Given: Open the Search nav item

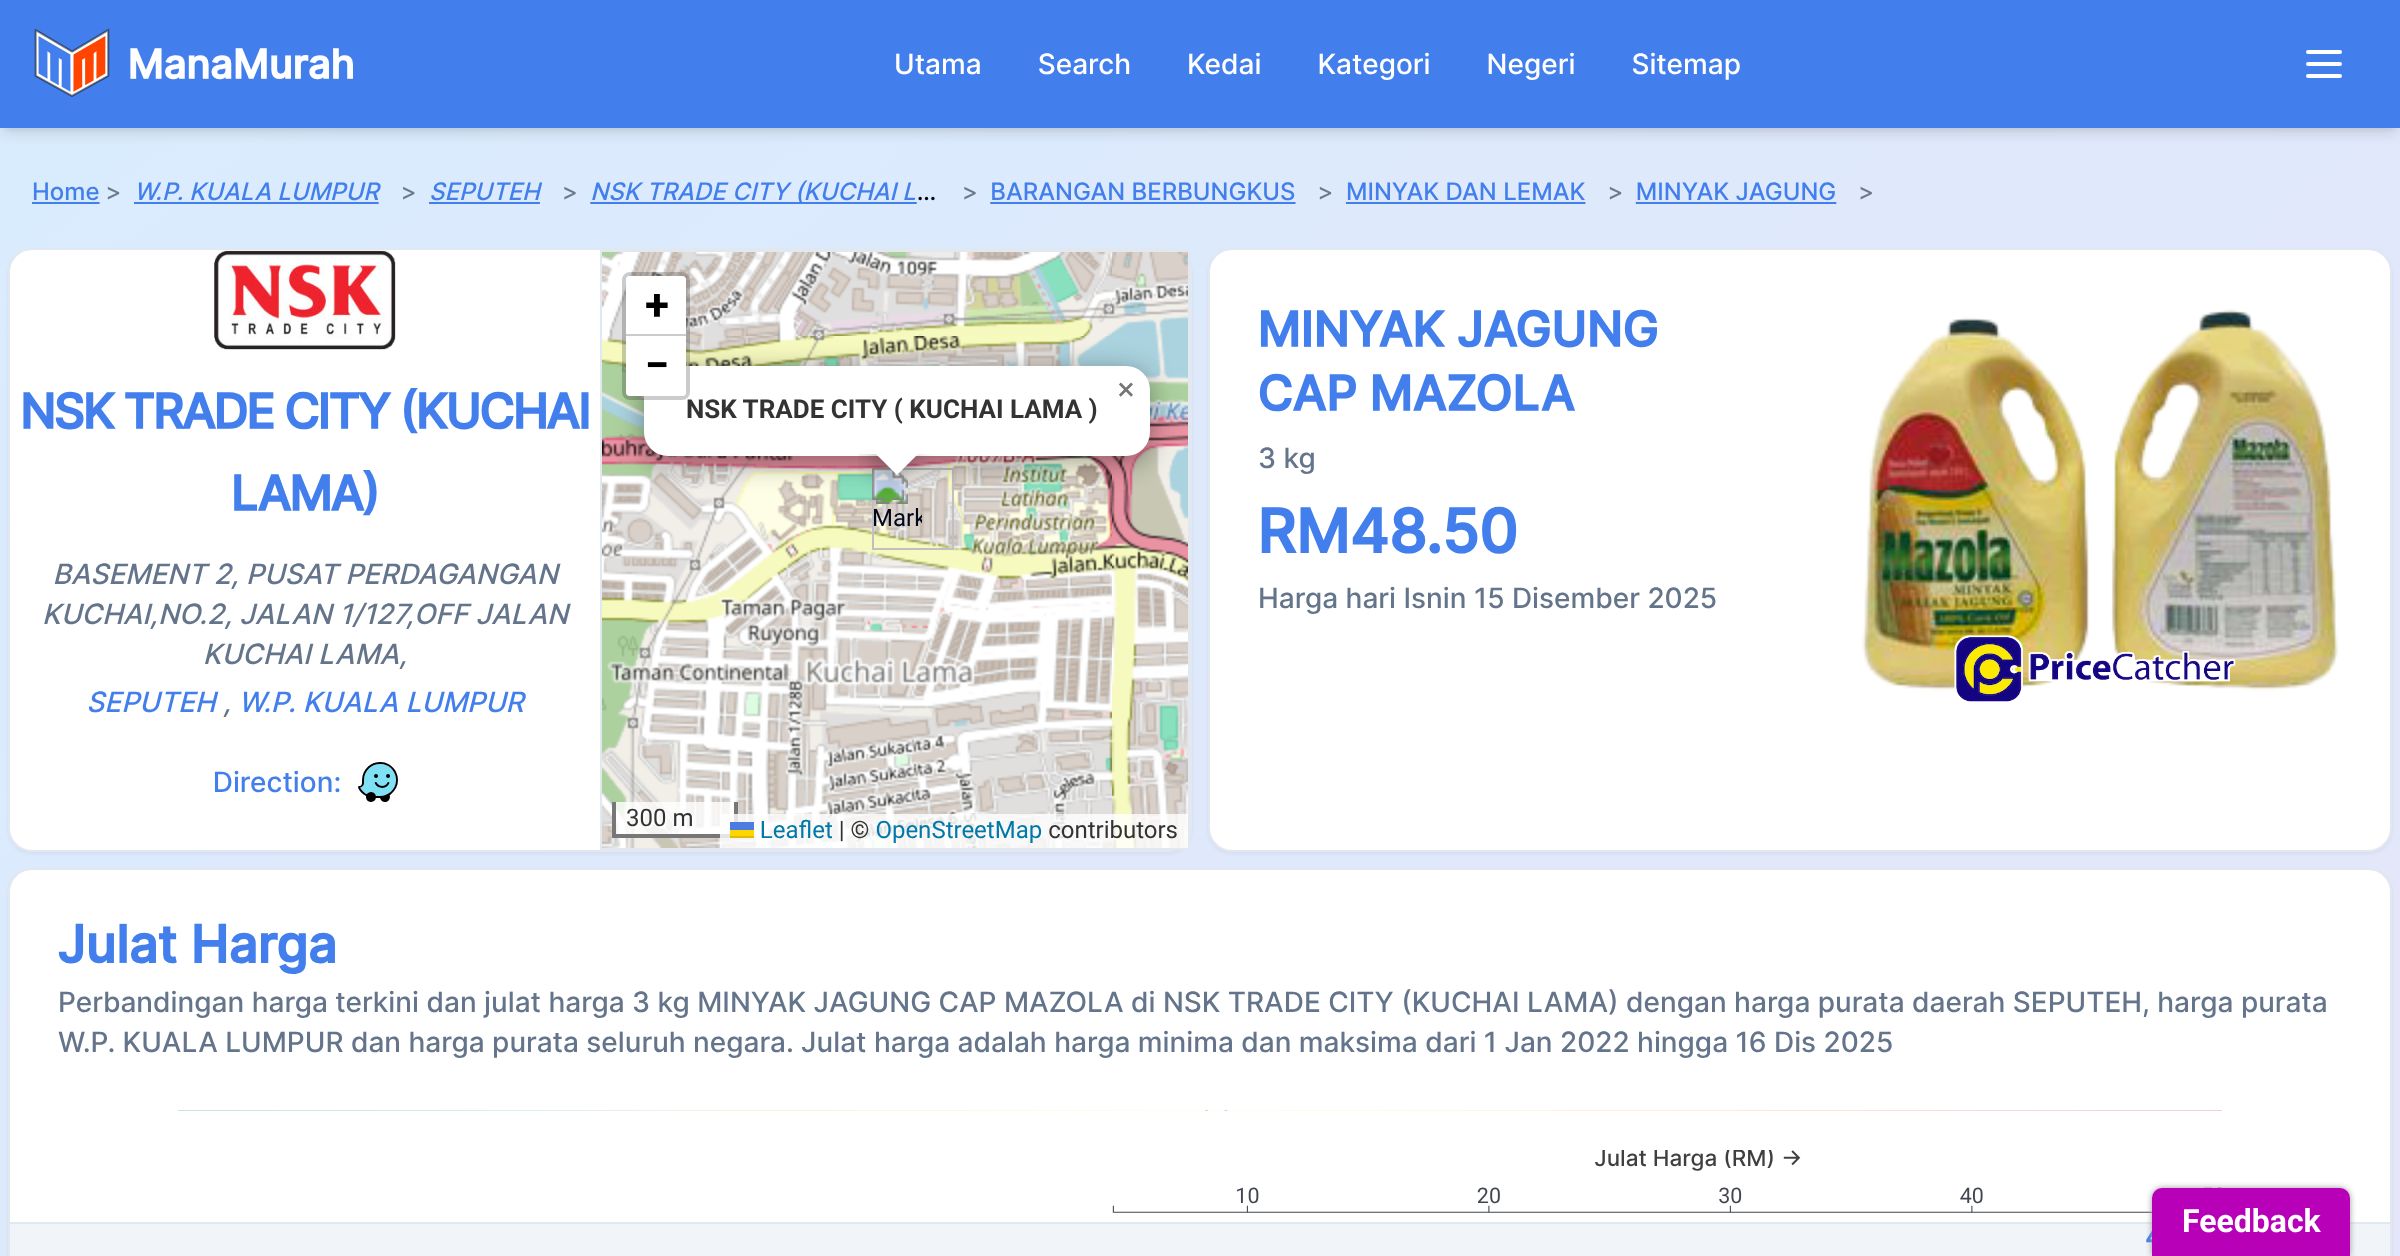Looking at the screenshot, I should [1084, 64].
